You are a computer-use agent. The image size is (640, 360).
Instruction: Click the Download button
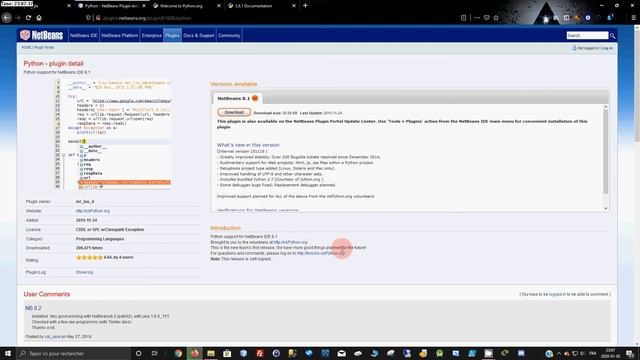coord(234,112)
